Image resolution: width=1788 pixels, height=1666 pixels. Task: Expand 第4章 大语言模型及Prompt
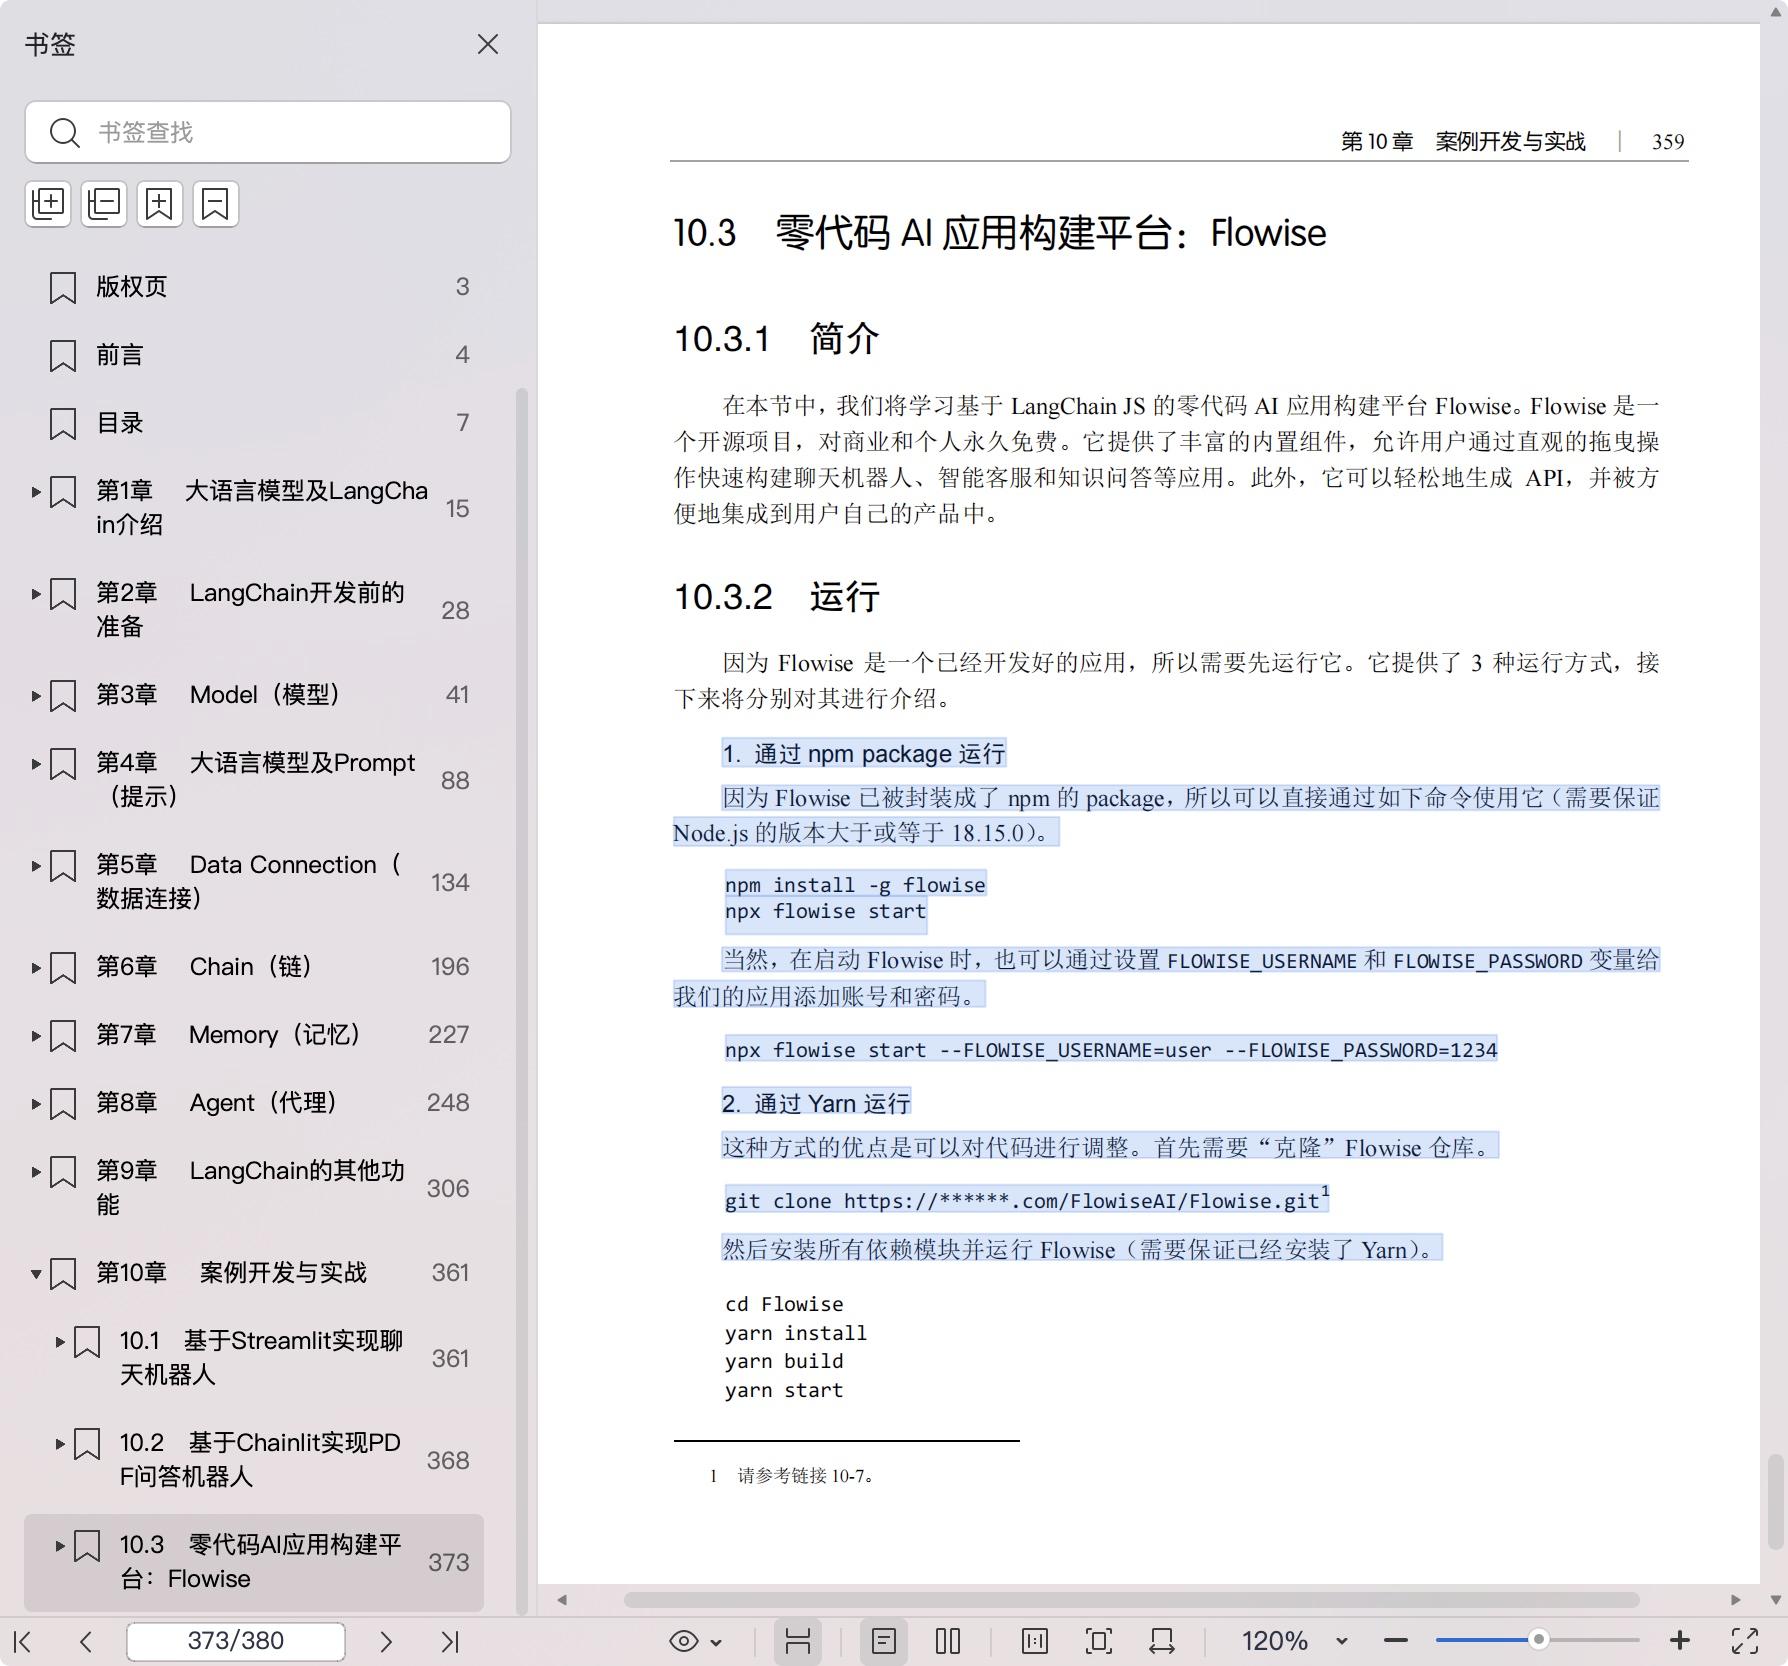tap(36, 764)
